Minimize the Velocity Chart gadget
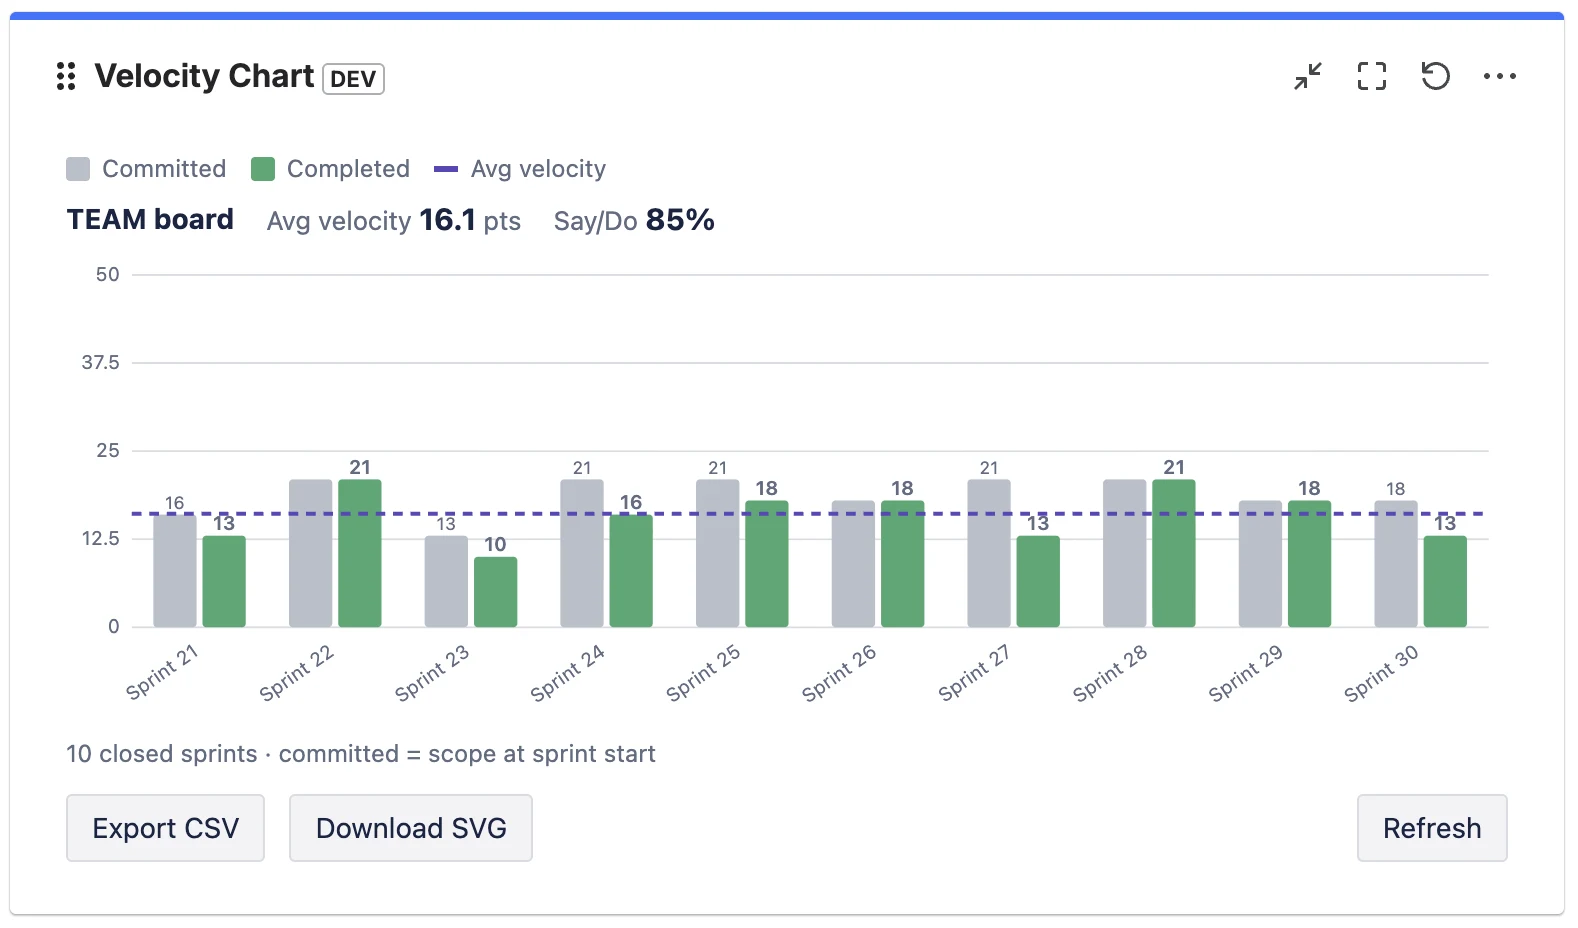The image size is (1578, 928). coord(1308,76)
